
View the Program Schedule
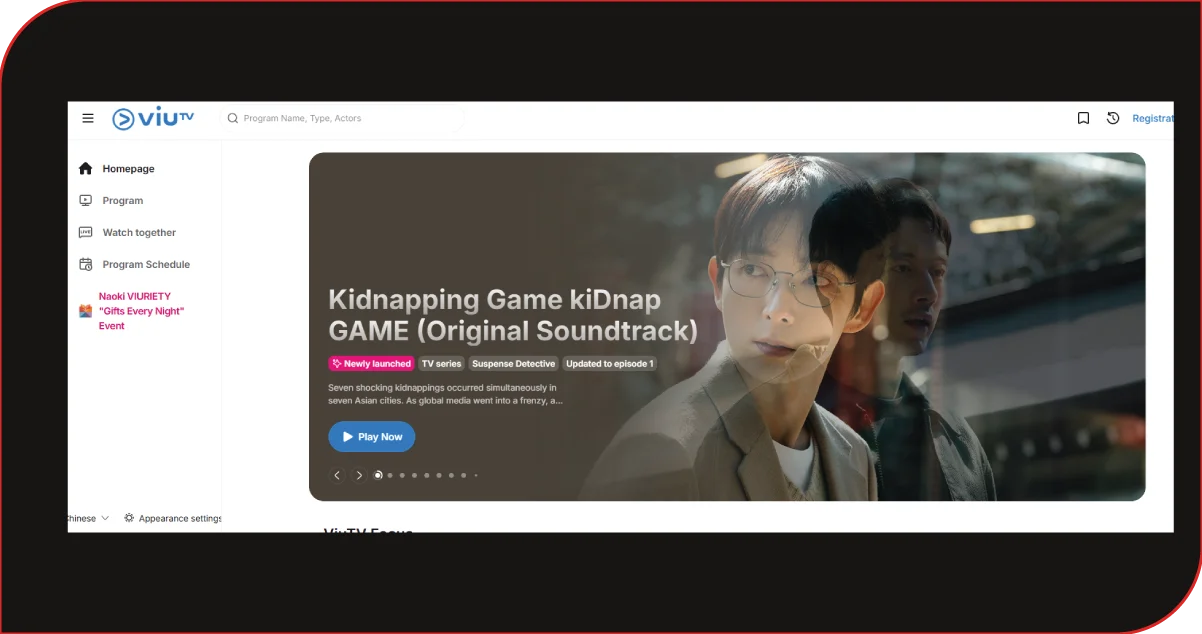coord(146,265)
